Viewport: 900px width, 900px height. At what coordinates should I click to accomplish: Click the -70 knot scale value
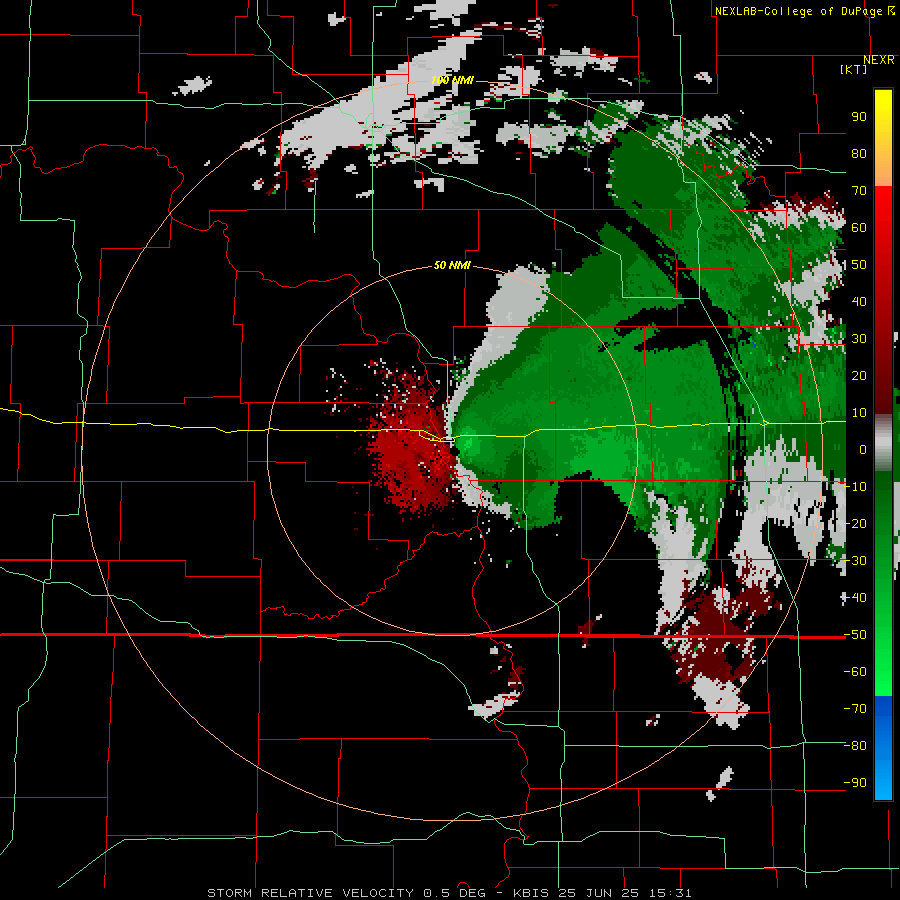point(856,709)
